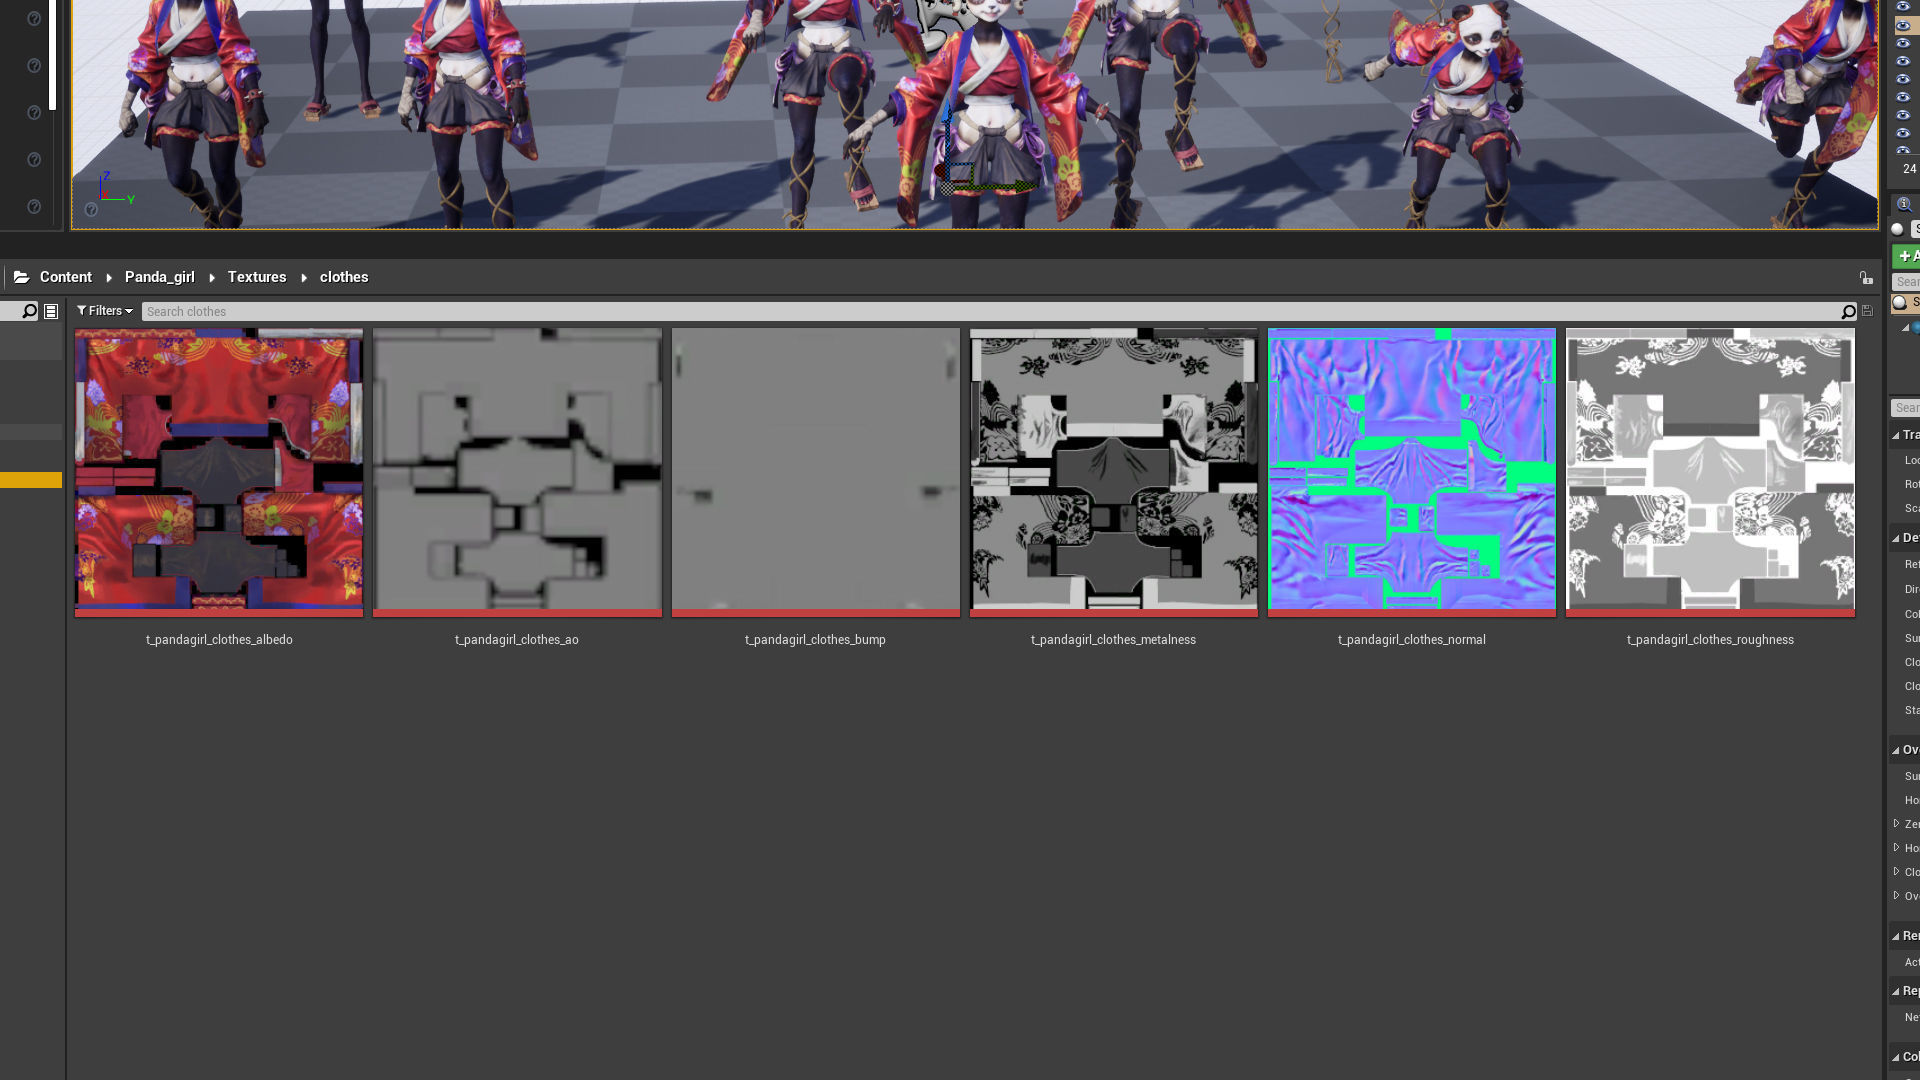Toggle highlighted eye visibility in outliner
The height and width of the screenshot is (1080, 1920).
(1903, 26)
